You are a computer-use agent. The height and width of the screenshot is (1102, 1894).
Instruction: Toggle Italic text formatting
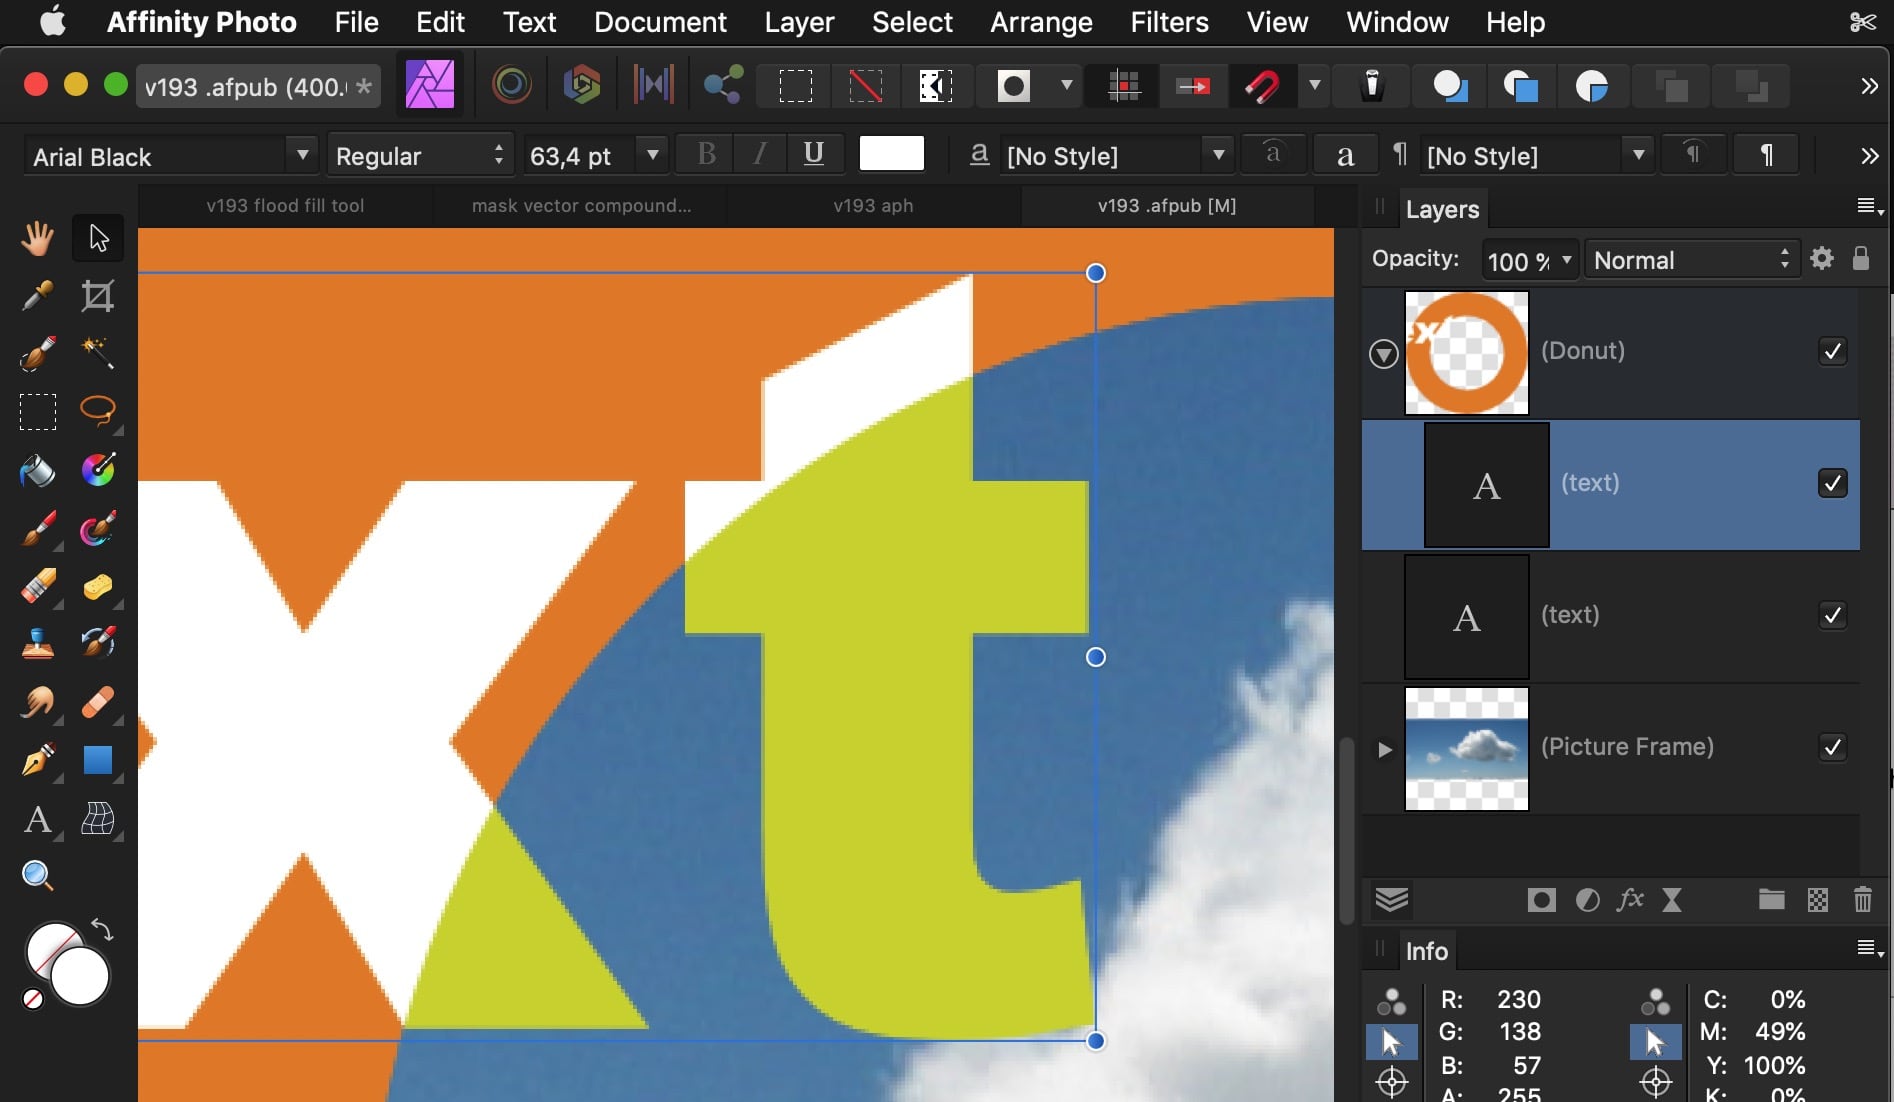(760, 154)
